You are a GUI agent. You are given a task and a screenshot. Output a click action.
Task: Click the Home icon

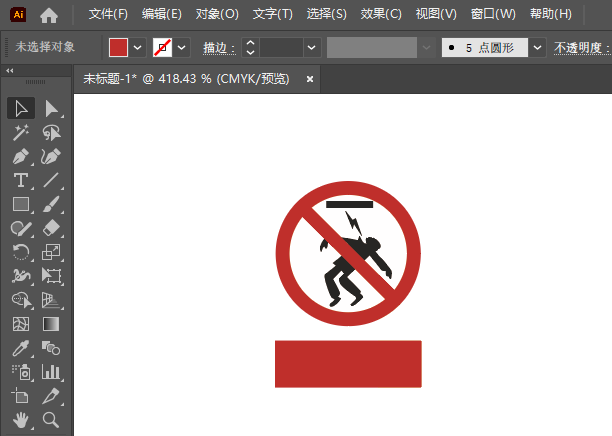pos(49,15)
